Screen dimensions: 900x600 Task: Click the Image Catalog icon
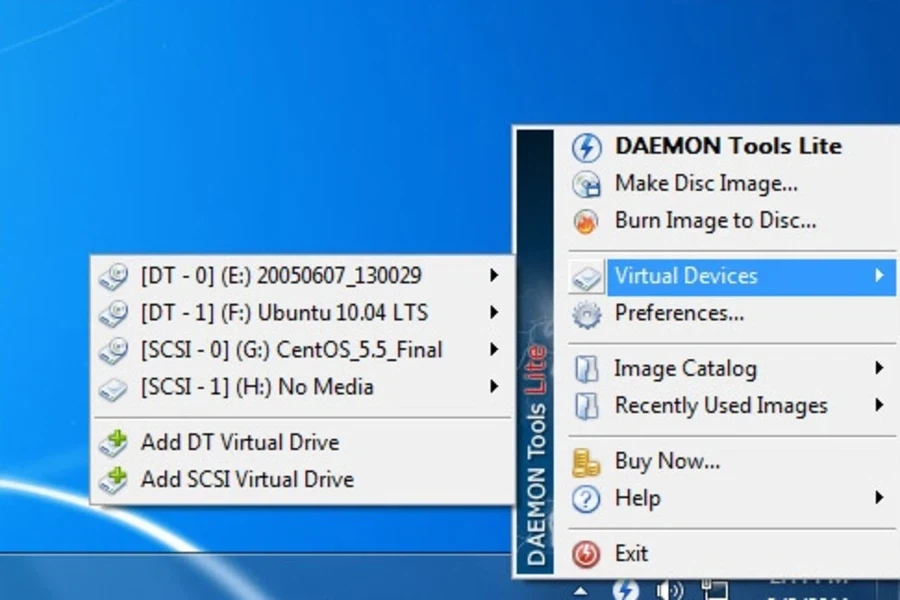[x=586, y=369]
